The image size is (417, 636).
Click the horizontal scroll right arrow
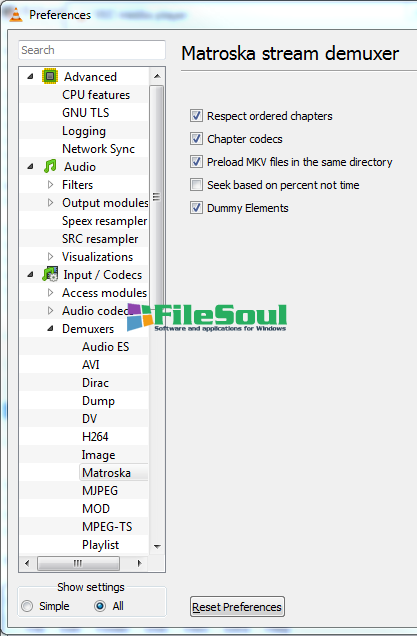(140, 563)
